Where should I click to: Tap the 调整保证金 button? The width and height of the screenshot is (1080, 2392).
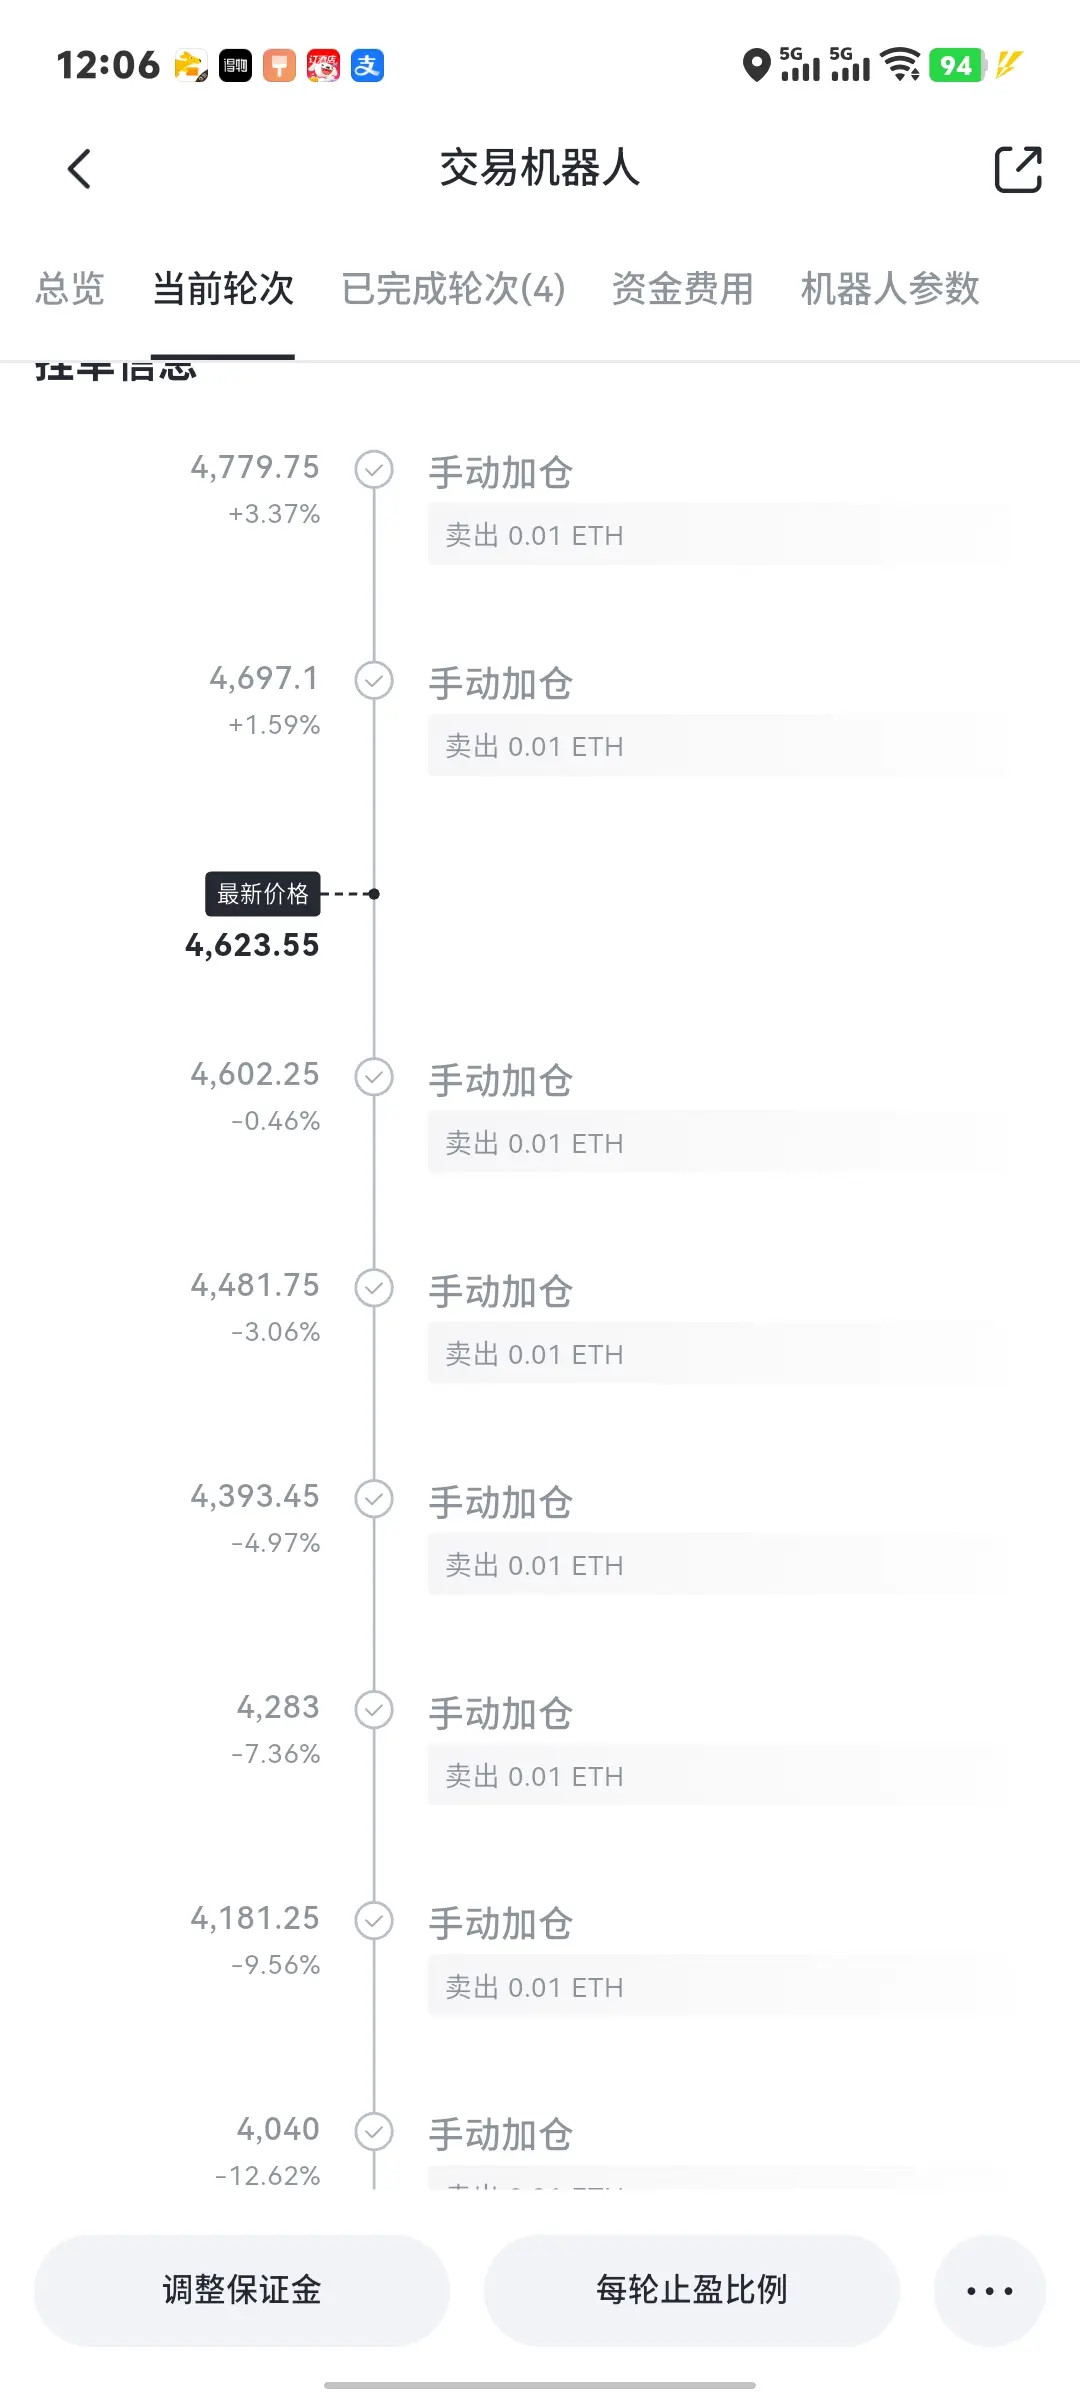[242, 2290]
